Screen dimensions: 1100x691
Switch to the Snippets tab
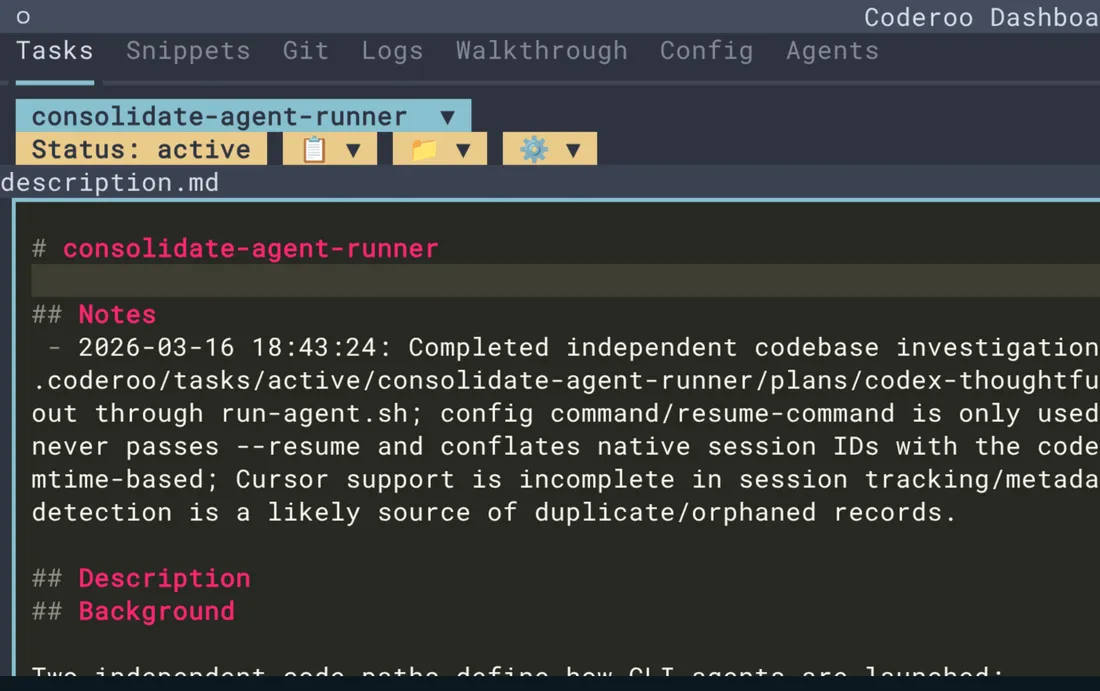click(188, 51)
